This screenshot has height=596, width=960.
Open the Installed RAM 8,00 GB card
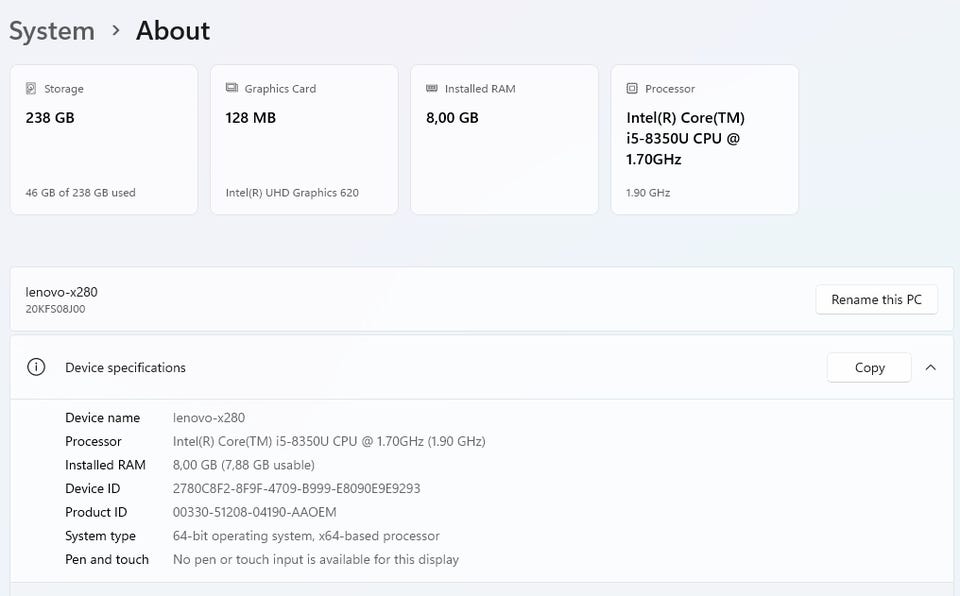coord(504,140)
